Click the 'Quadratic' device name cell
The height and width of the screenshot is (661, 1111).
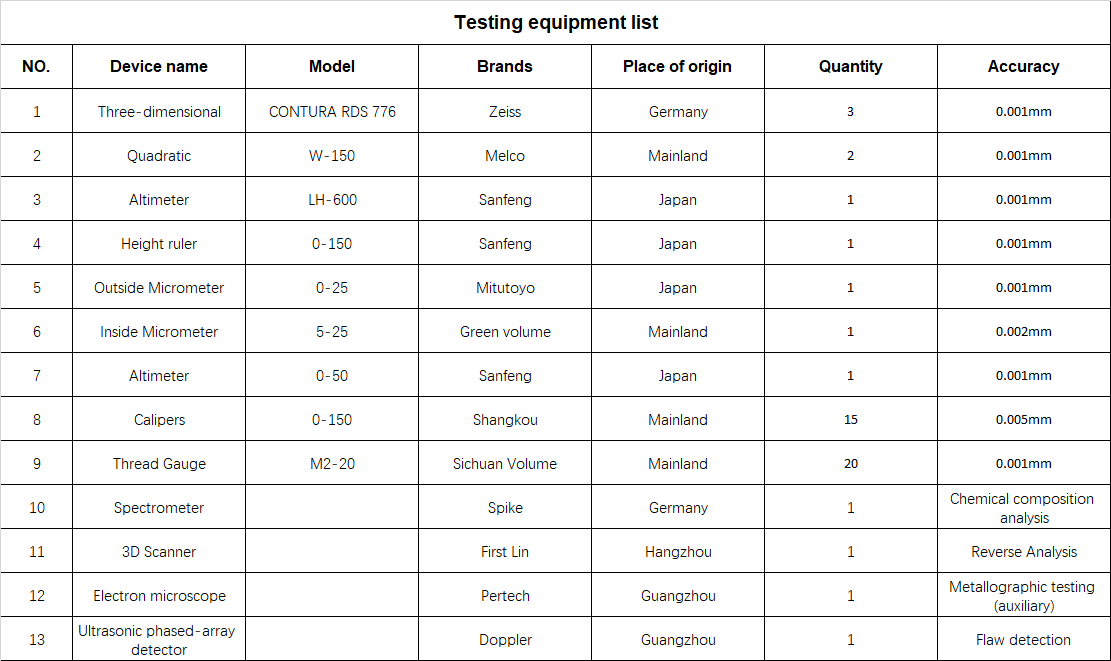pos(159,155)
